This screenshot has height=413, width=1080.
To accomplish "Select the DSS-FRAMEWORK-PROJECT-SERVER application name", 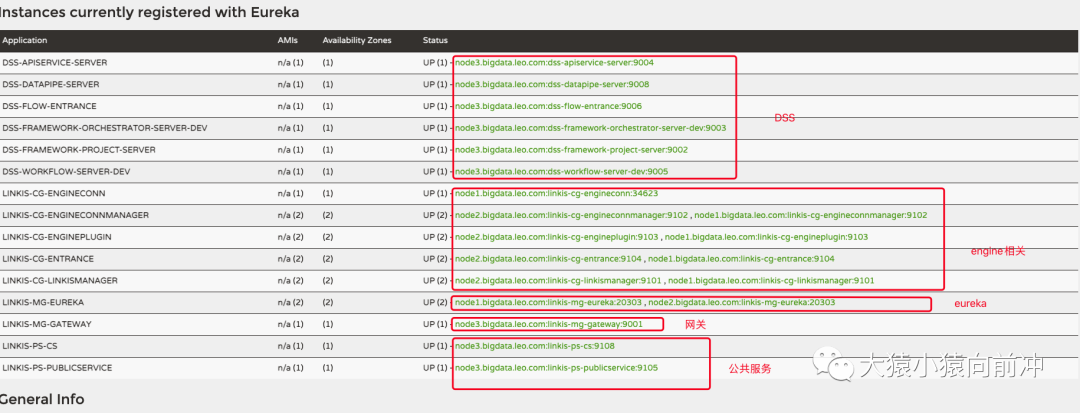I will [79, 150].
